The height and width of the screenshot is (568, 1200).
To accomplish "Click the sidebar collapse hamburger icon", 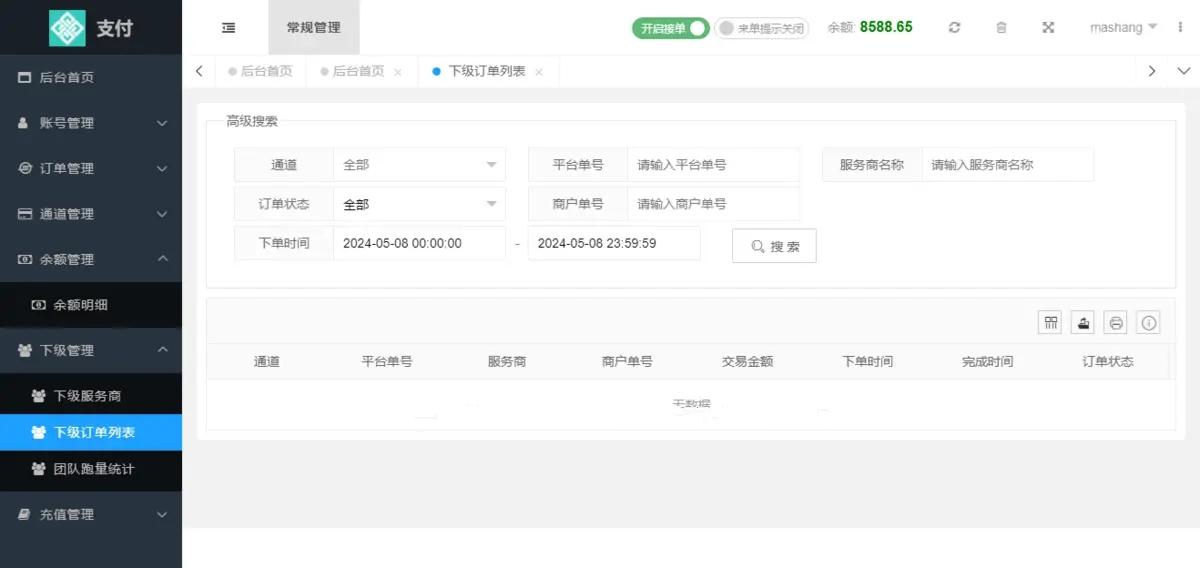I will point(228,28).
